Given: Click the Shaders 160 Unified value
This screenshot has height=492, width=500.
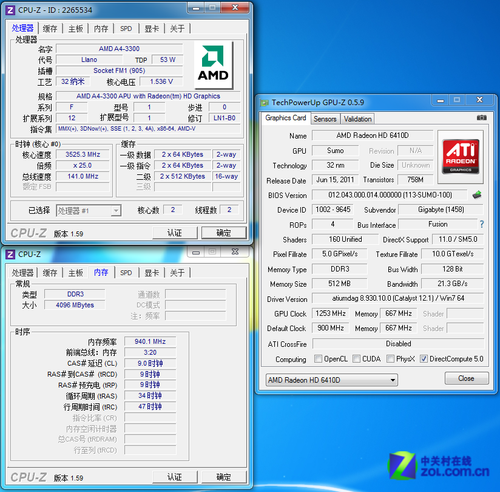Looking at the screenshot, I should [x=345, y=239].
